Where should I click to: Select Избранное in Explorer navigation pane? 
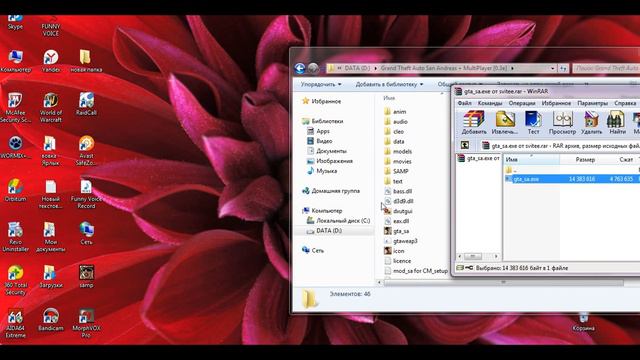click(322, 101)
